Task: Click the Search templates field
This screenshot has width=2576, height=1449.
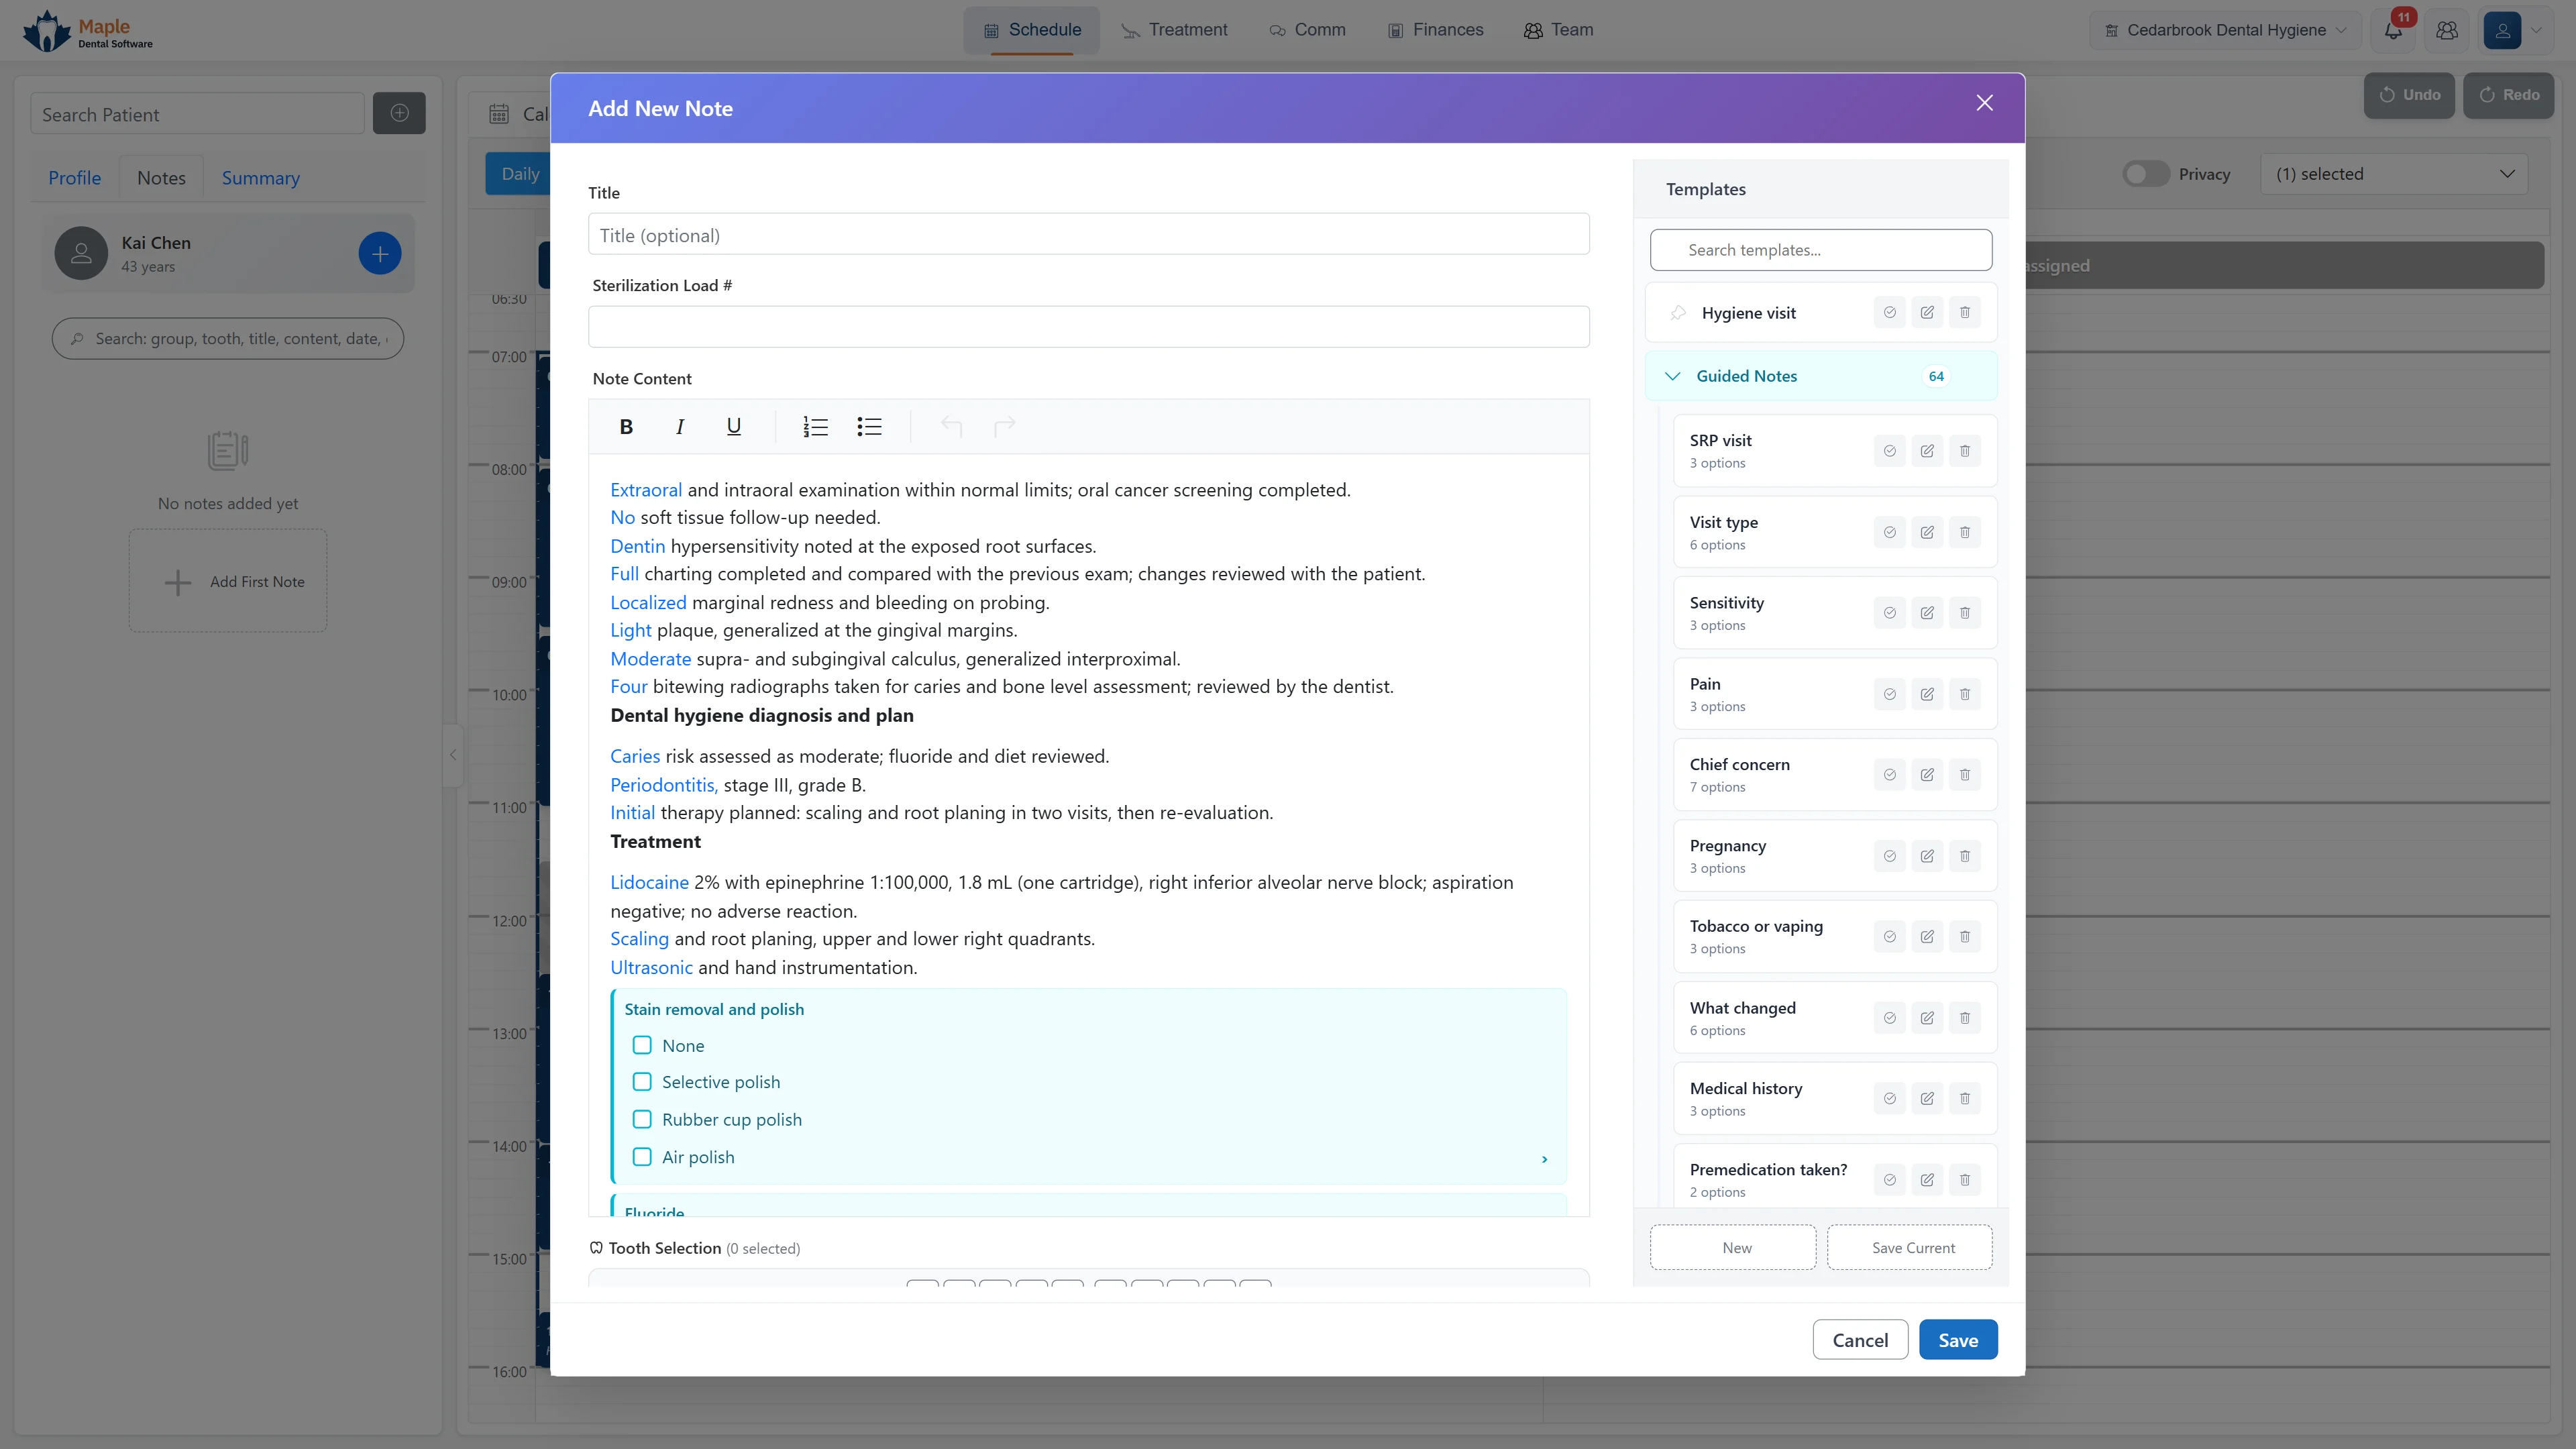Action: coord(1821,250)
